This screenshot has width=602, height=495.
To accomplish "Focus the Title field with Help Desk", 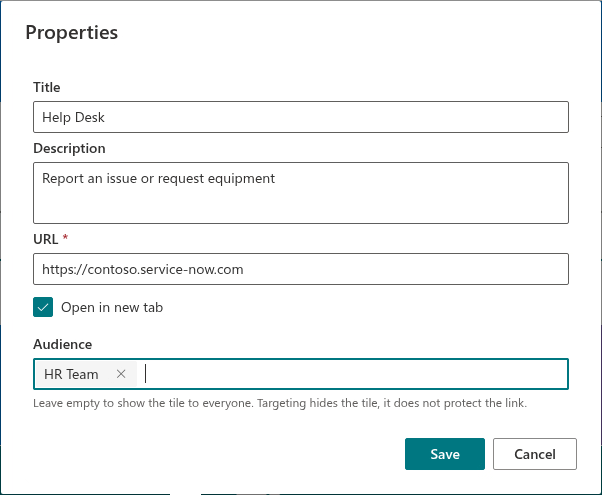I will coord(301,117).
